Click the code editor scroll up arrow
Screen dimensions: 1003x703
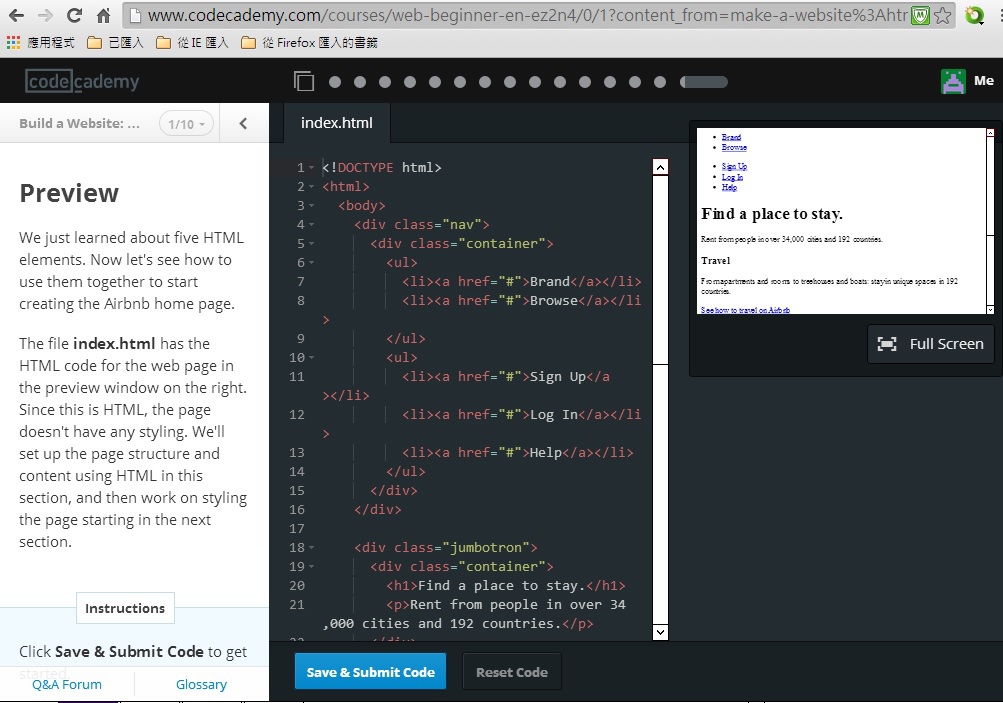(x=660, y=167)
